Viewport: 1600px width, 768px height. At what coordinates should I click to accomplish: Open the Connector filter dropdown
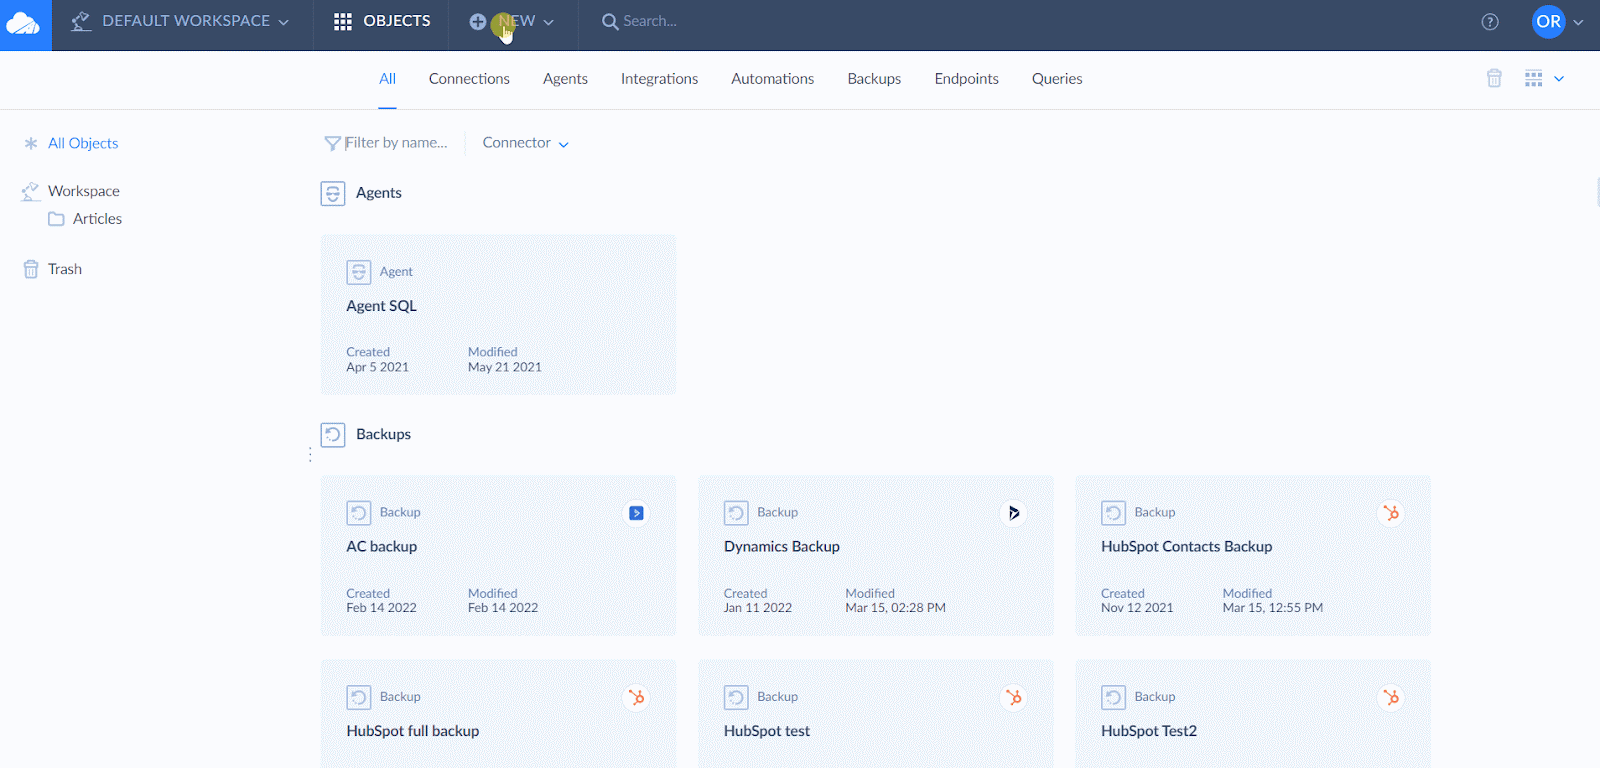tap(526, 143)
